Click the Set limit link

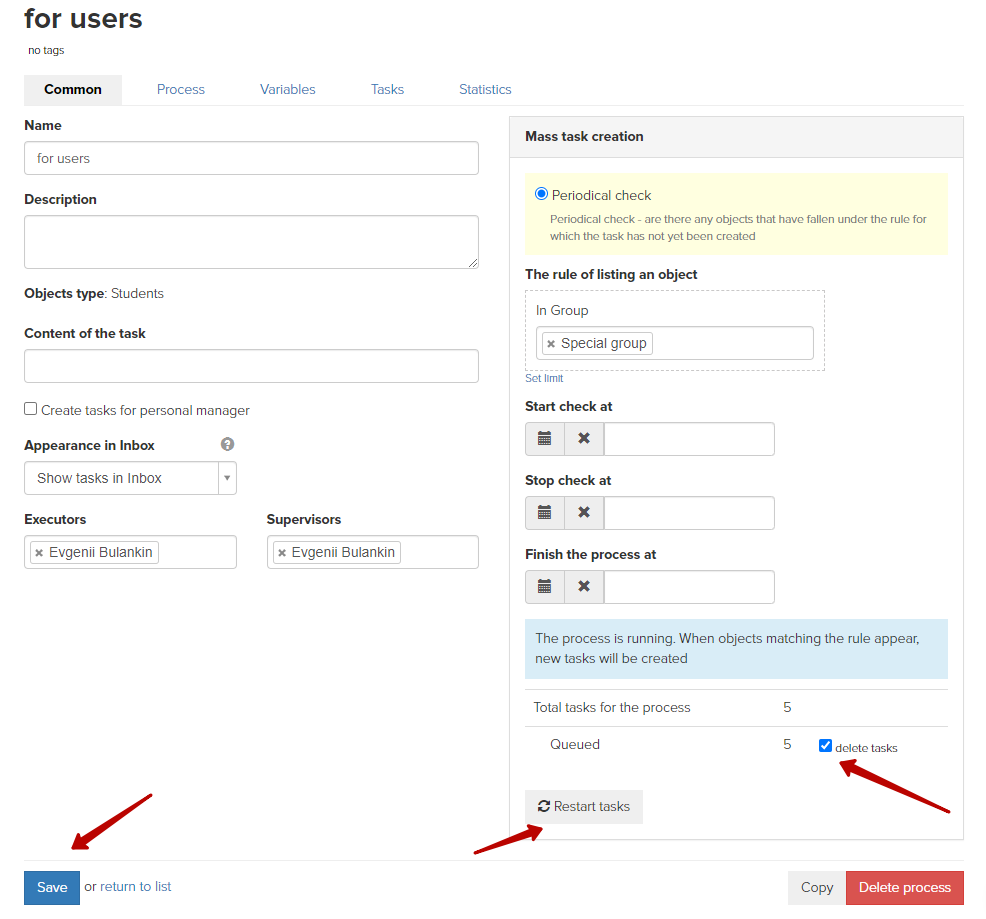point(544,378)
